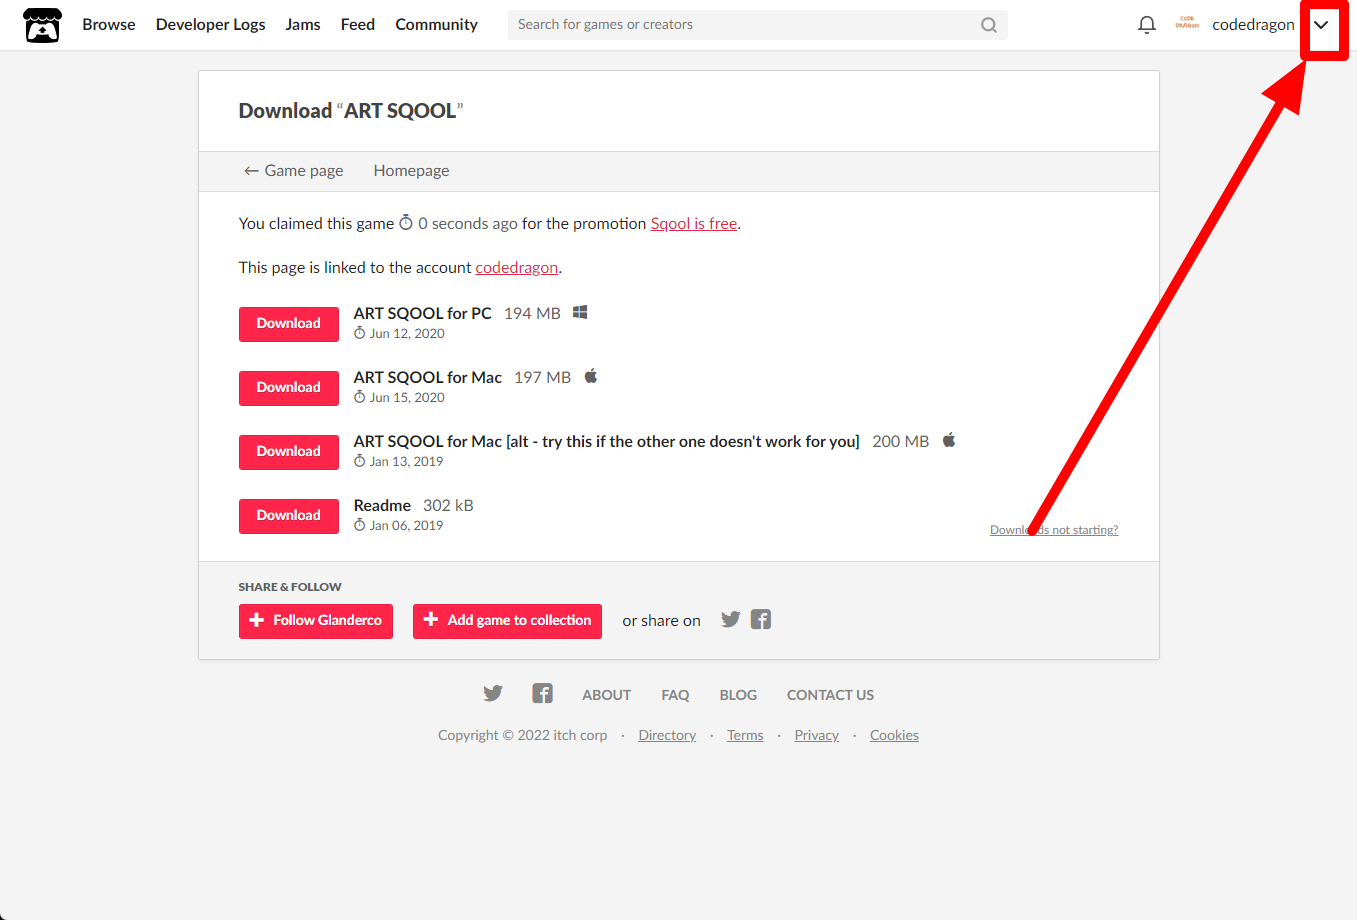This screenshot has height=920, width=1357.
Task: Return to Game page
Action: 294,171
